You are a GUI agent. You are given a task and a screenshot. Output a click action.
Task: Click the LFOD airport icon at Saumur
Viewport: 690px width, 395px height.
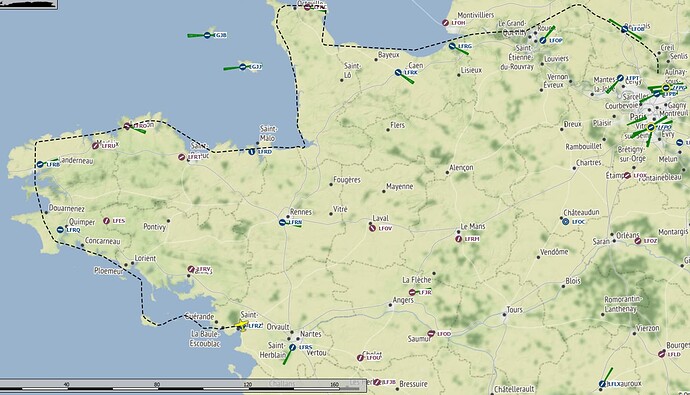coord(431,334)
